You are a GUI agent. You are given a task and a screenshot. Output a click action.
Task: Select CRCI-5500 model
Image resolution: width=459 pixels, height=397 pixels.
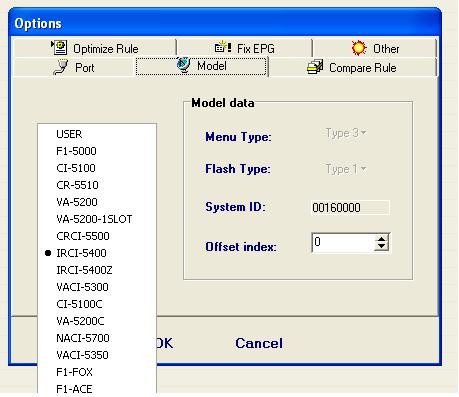97,236
